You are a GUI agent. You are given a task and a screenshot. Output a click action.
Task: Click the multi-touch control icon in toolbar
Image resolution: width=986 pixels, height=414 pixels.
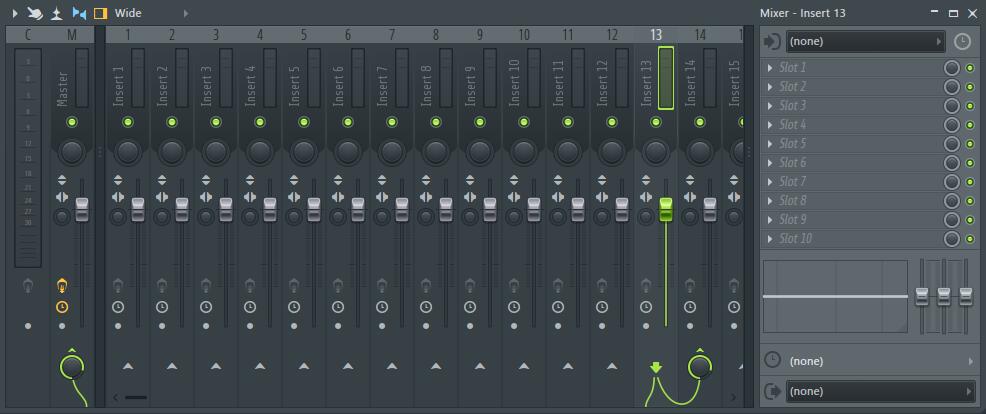tap(35, 13)
